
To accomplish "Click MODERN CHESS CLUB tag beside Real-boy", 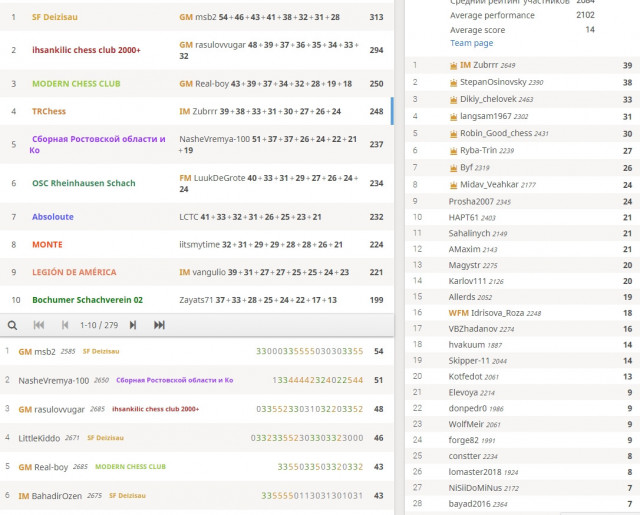I will point(130,466).
